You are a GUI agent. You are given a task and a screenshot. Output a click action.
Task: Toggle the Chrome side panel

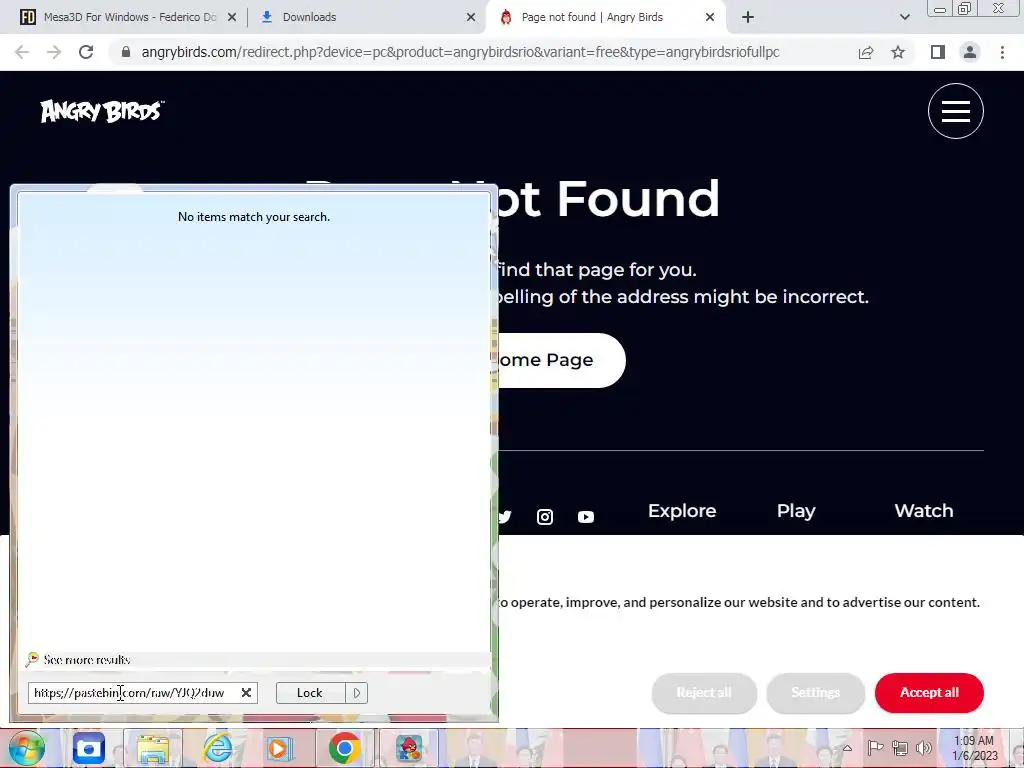pyautogui.click(x=938, y=52)
